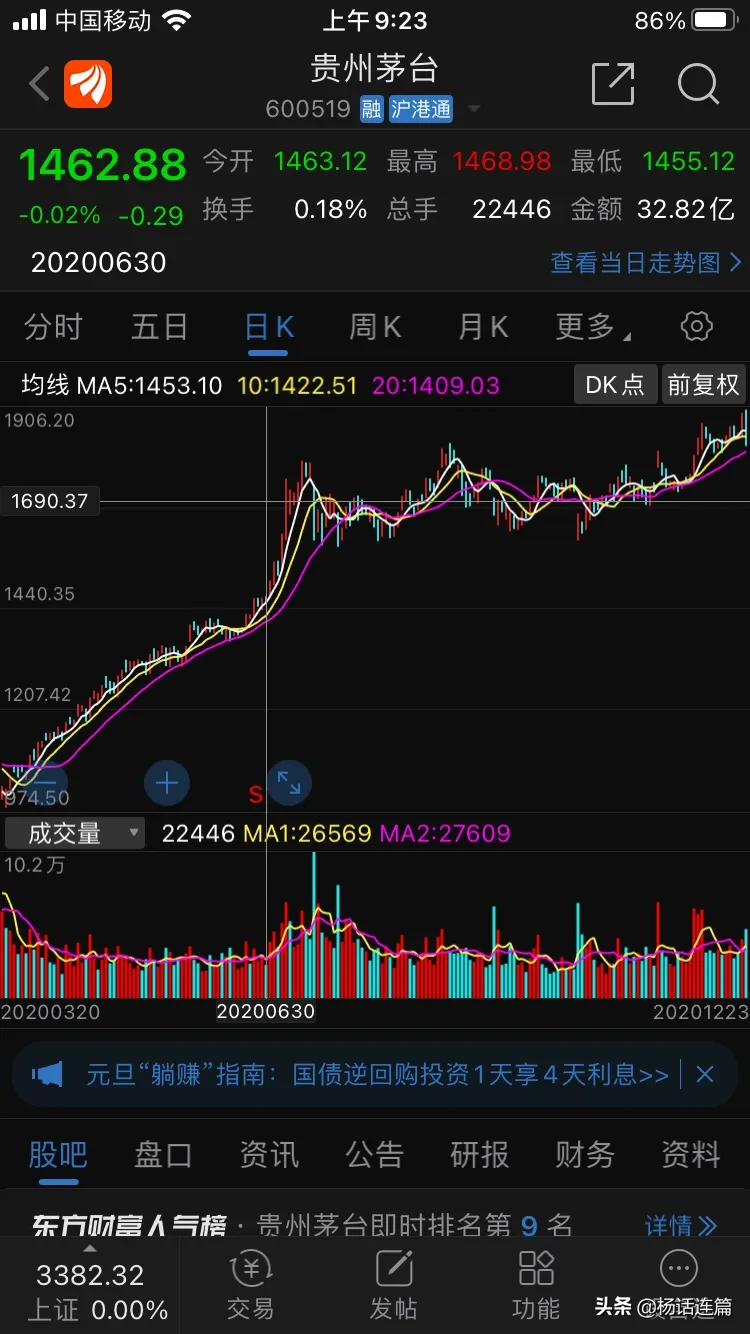Open the search magnifier icon
Viewport: 750px width, 1334px height.
(698, 84)
